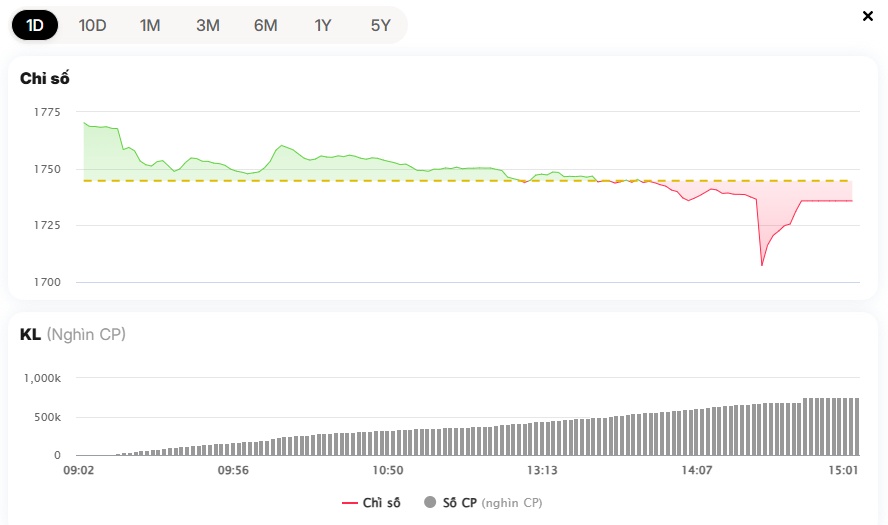Screen dimensions: 888x525
Task: Toggle the 'Chỉ số' legend series
Action: (x=372, y=502)
